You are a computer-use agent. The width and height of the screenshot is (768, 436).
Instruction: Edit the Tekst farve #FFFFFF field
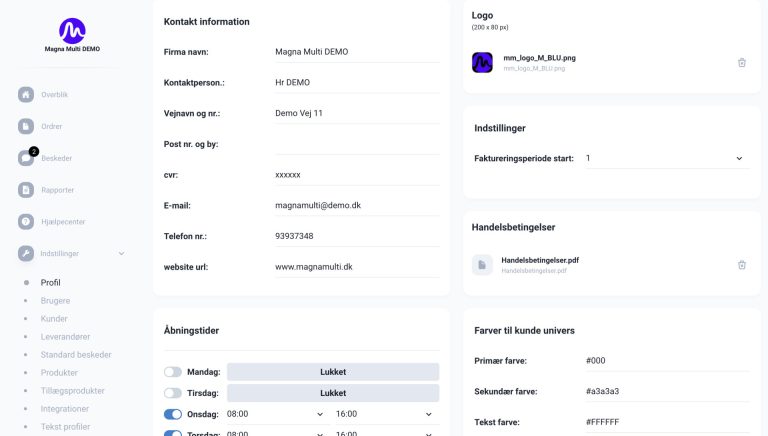click(668, 422)
